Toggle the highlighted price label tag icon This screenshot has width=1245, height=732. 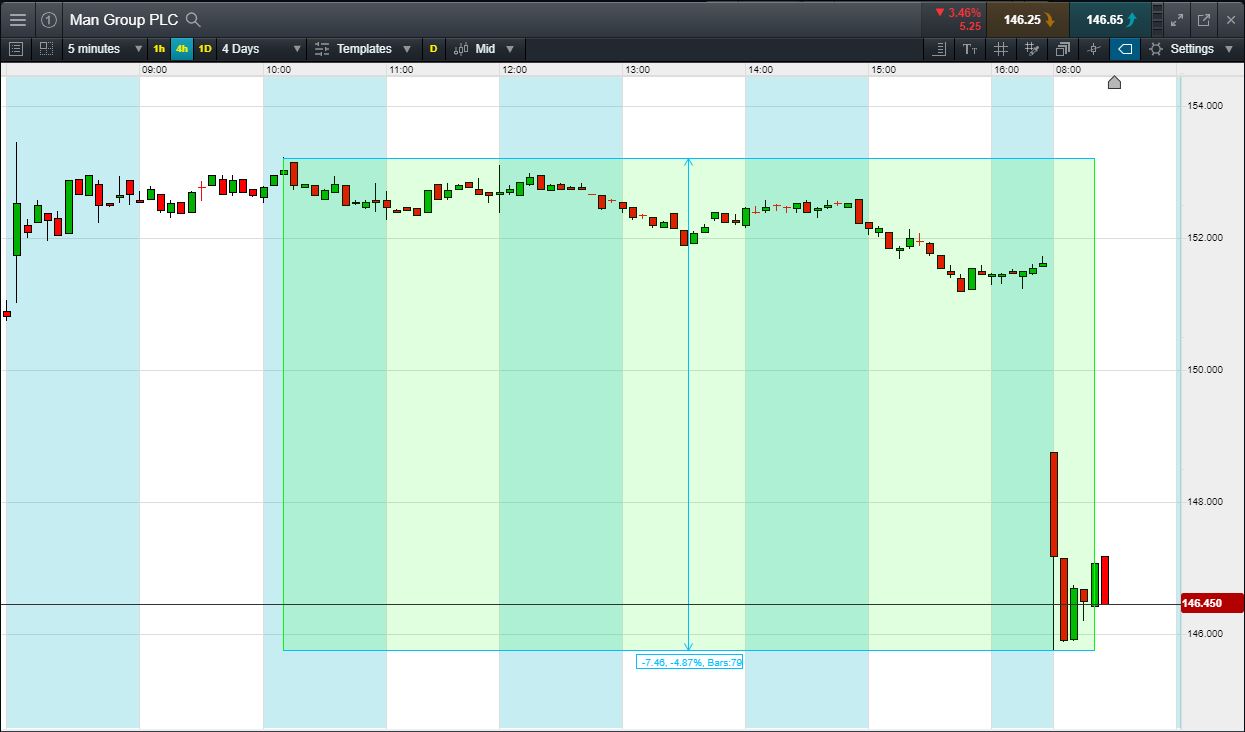point(1125,48)
